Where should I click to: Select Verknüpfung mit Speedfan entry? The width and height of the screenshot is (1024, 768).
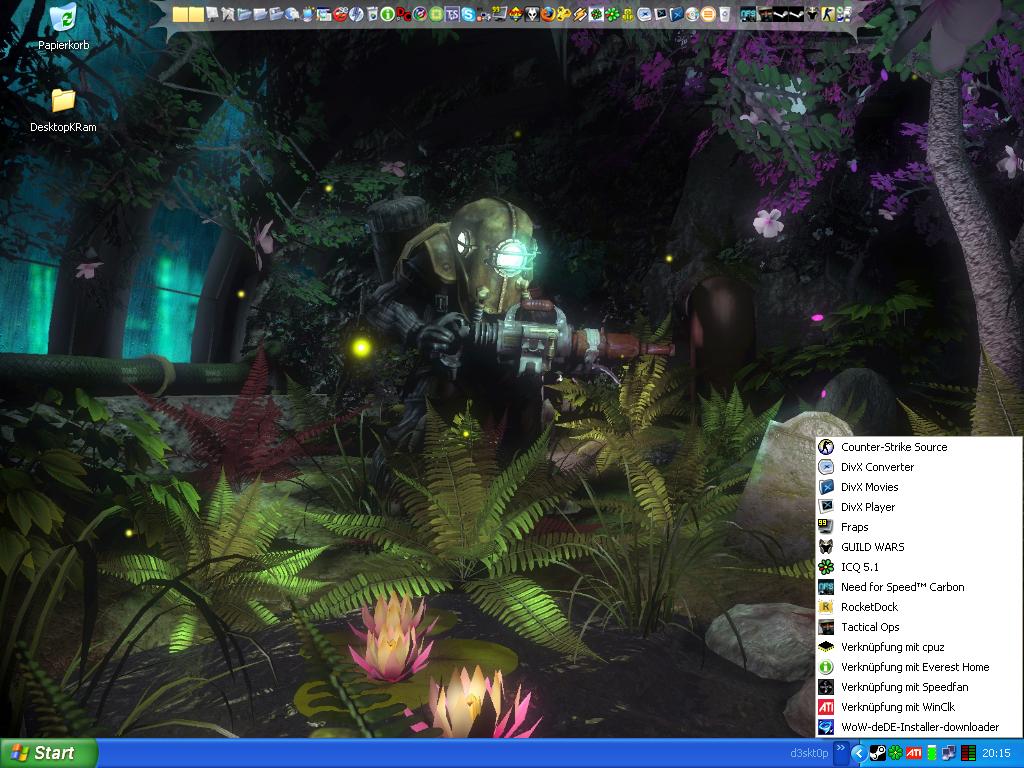point(918,687)
